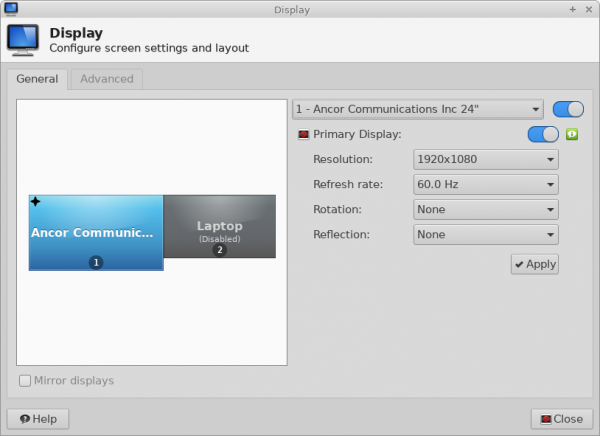This screenshot has height=436, width=600.
Task: Switch to the General tab
Action: tap(37, 79)
